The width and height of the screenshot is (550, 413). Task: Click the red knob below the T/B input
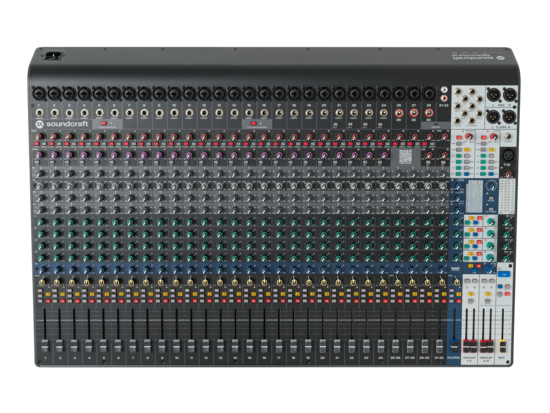point(508,173)
